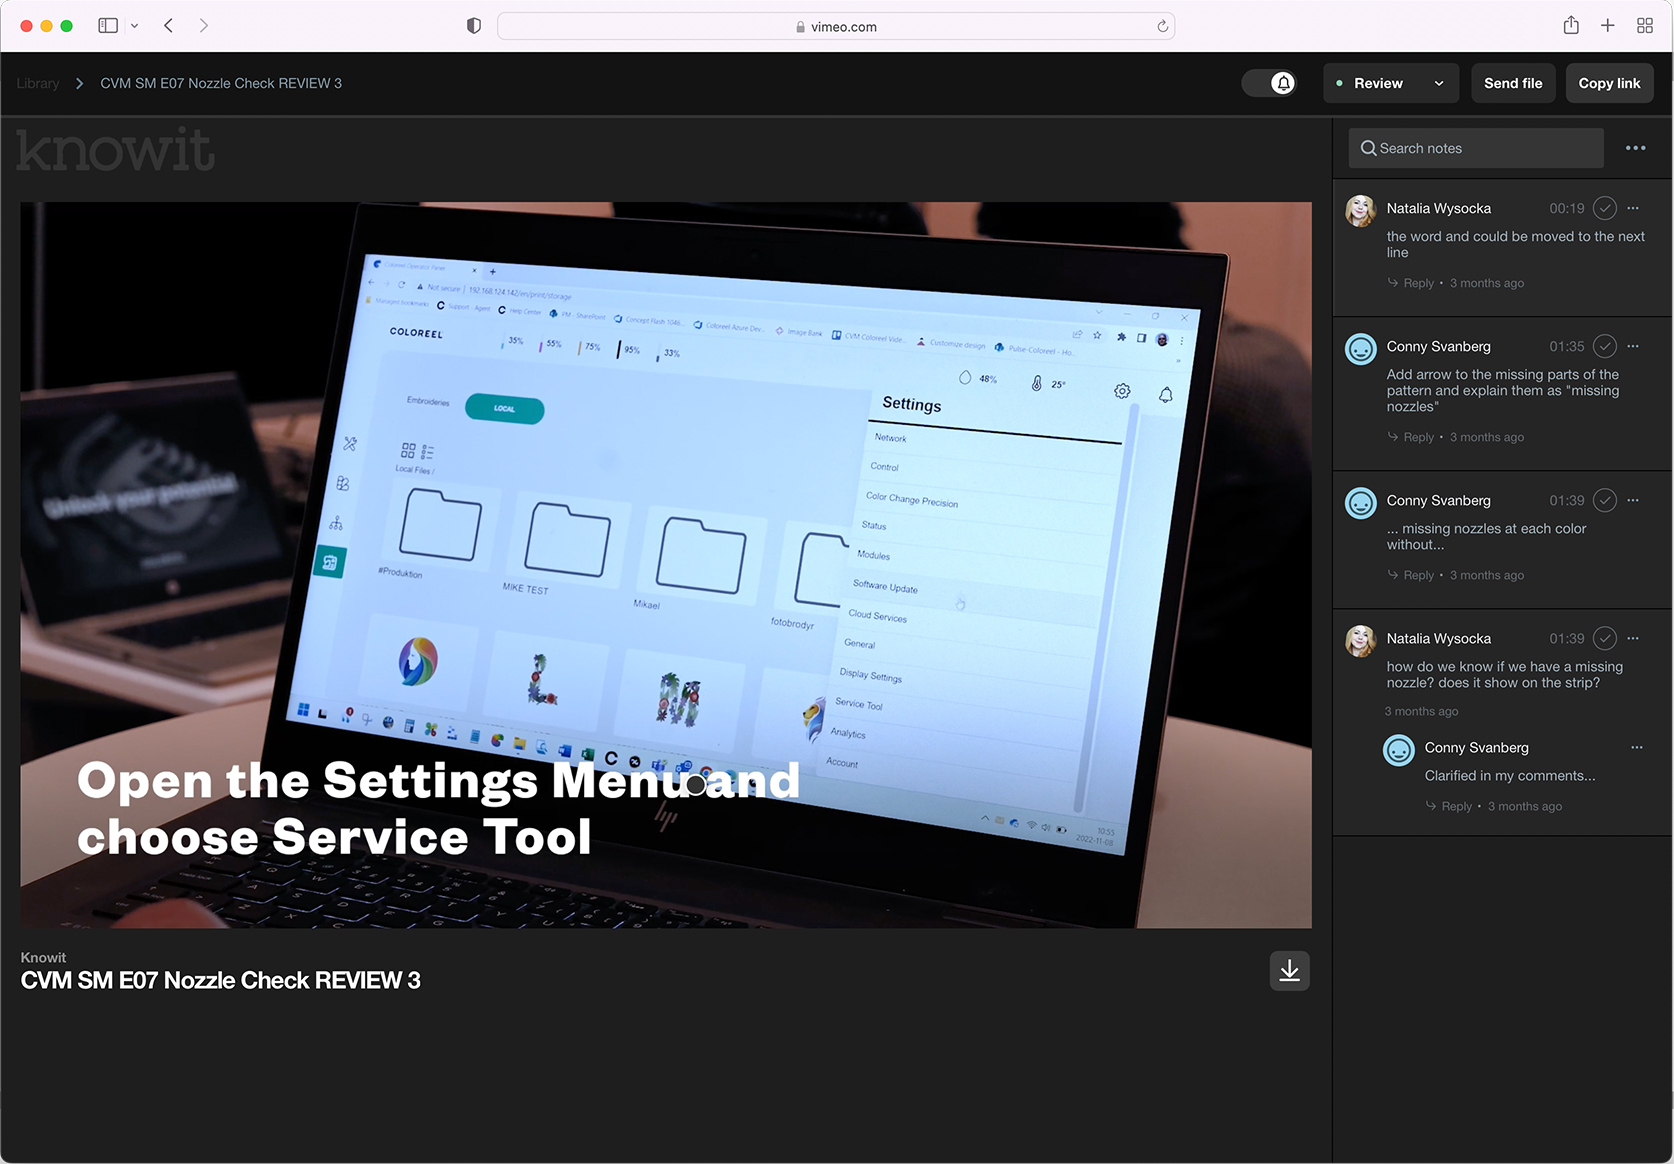Resolve Conny Svanberg's 01:35 comment
1674x1164 pixels.
[1604, 346]
